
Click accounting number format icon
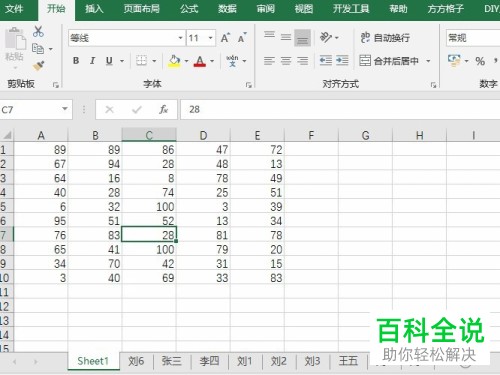pos(454,61)
